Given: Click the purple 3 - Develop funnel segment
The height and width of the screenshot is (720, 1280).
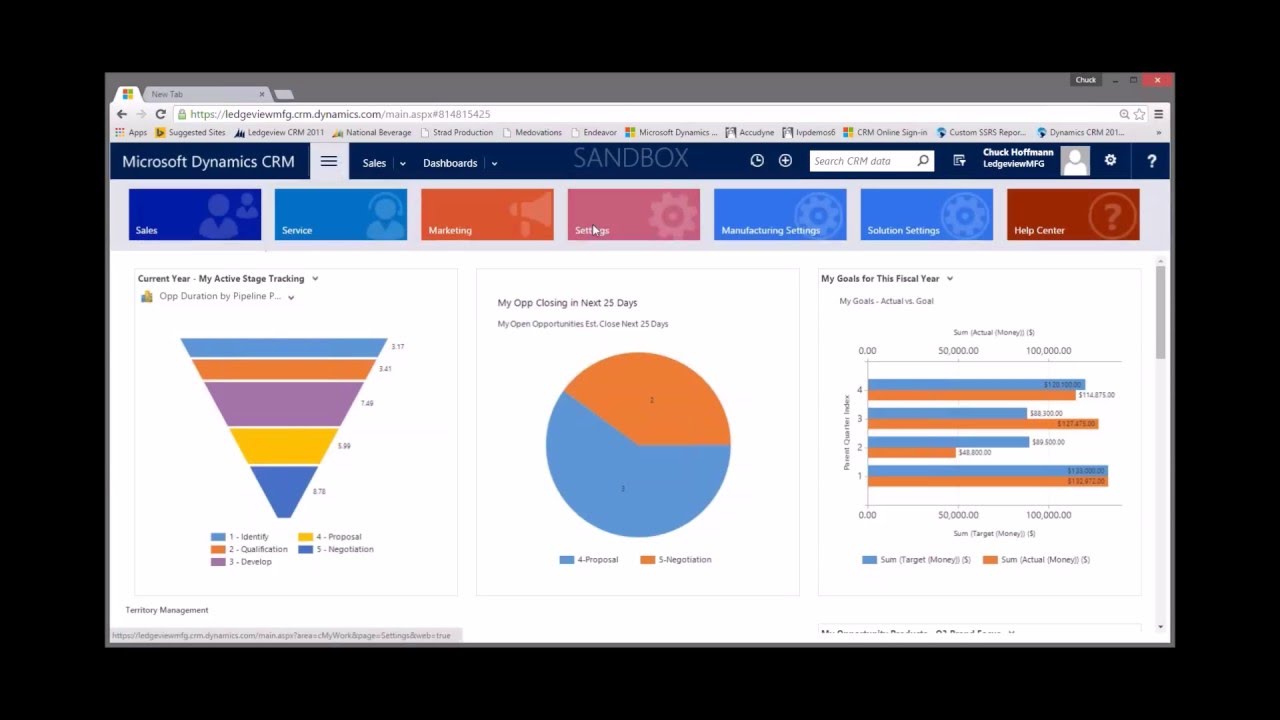Looking at the screenshot, I should pyautogui.click(x=284, y=404).
